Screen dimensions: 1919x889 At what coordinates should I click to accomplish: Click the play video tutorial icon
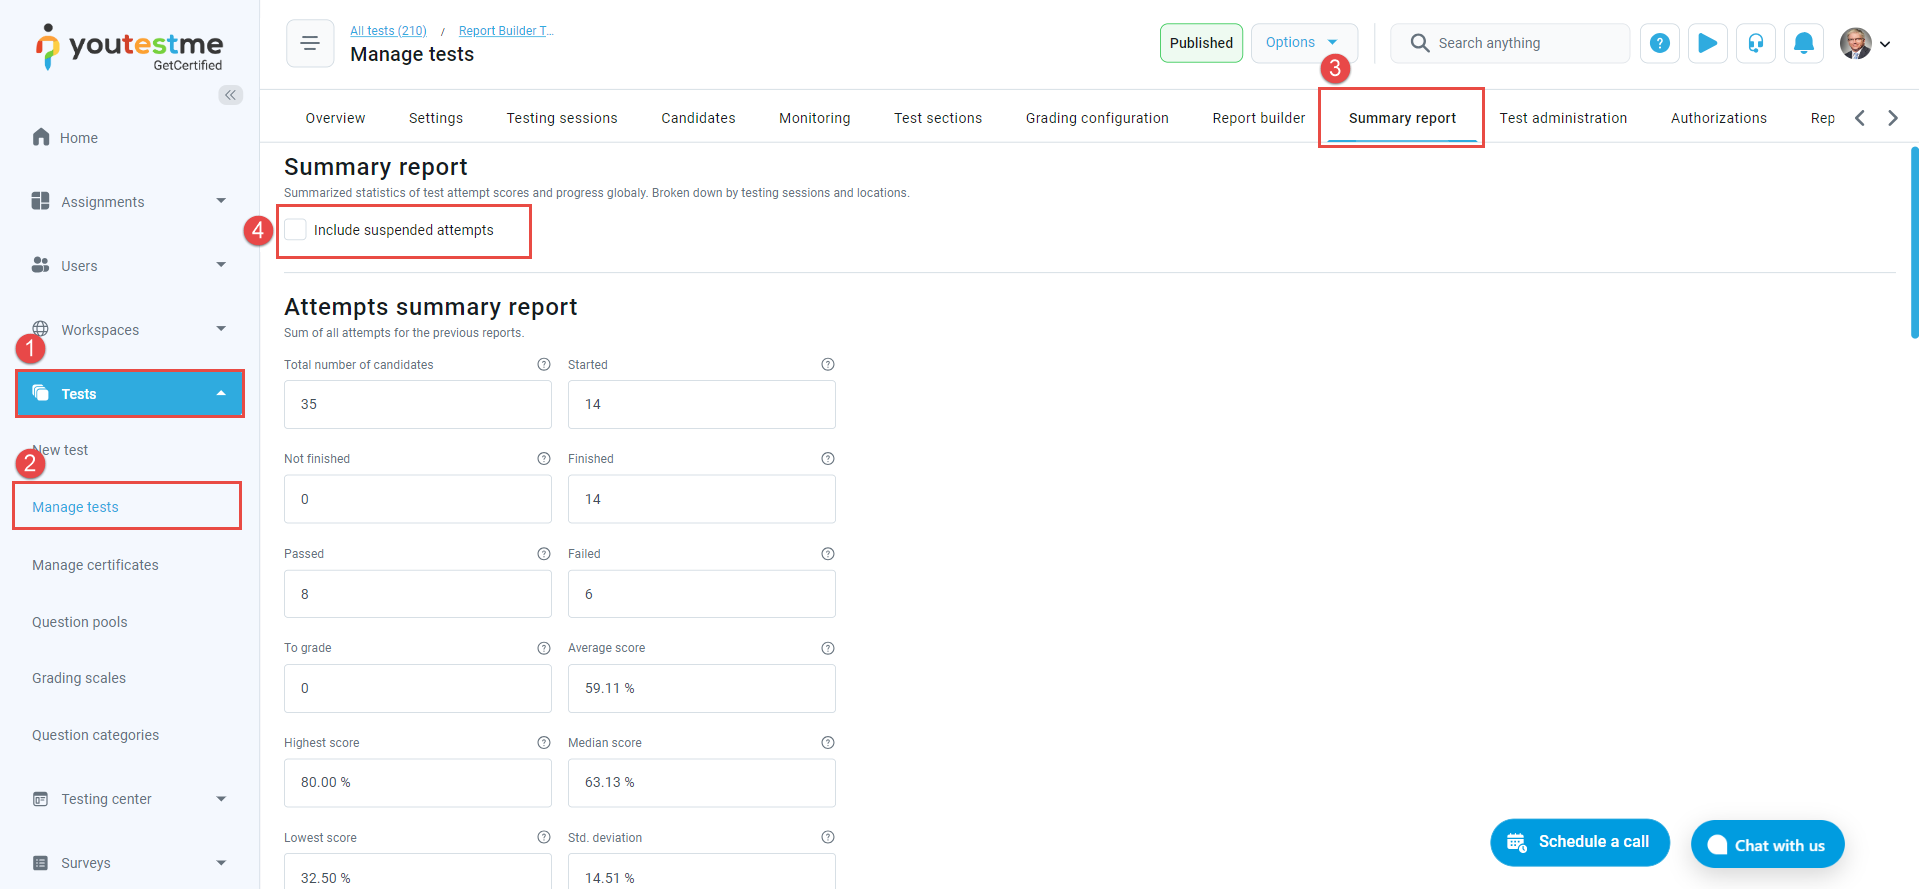(1708, 43)
